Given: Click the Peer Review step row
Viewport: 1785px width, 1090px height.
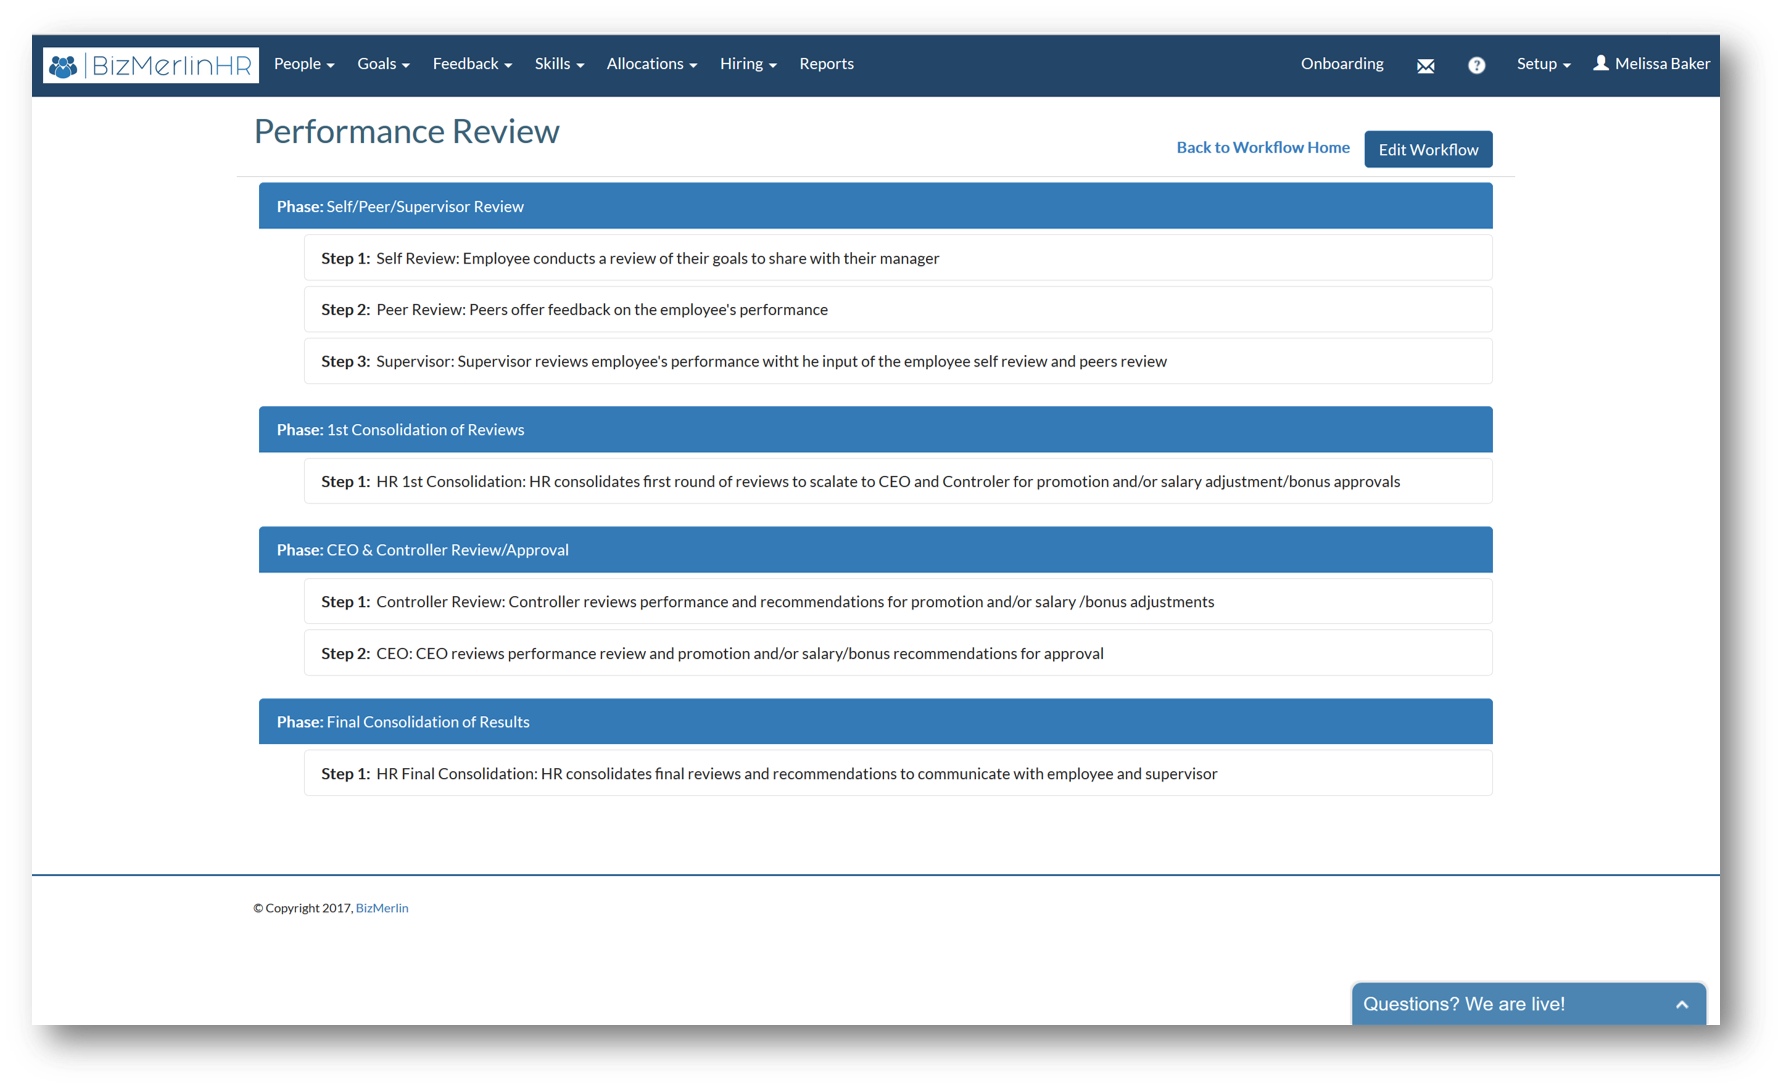Looking at the screenshot, I should pyautogui.click(x=898, y=309).
